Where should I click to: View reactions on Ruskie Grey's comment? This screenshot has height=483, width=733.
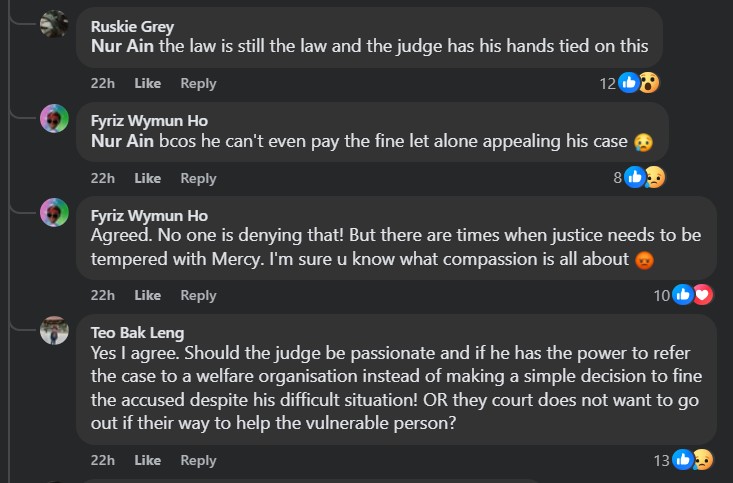point(637,83)
